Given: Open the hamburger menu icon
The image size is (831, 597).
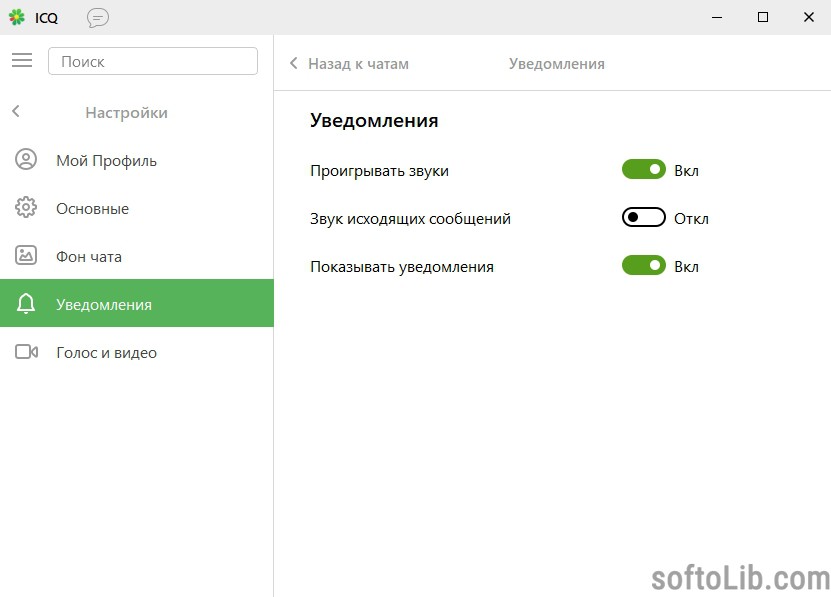Looking at the screenshot, I should [x=22, y=60].
